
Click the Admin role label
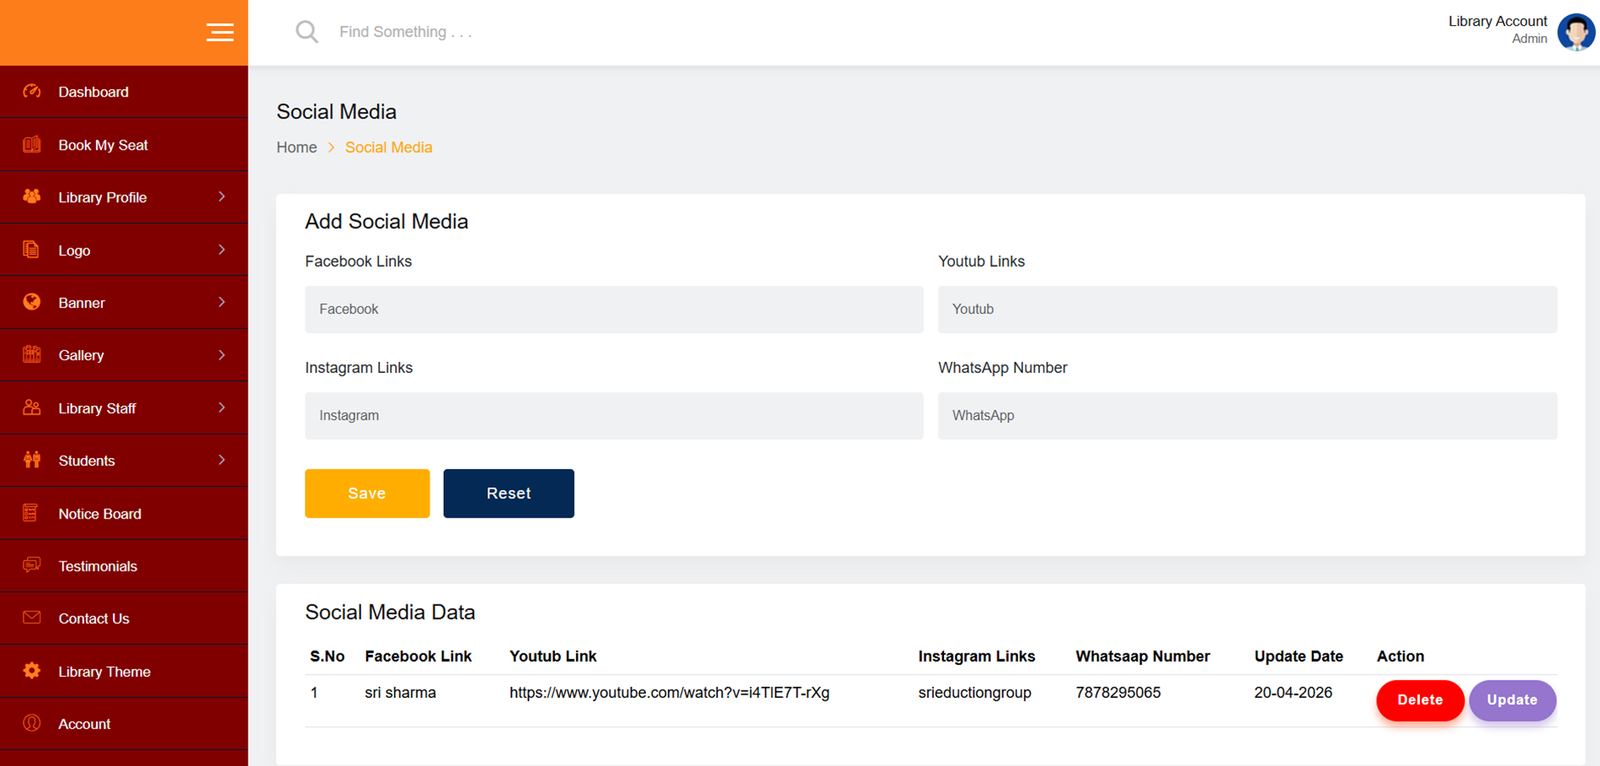[x=1529, y=39]
